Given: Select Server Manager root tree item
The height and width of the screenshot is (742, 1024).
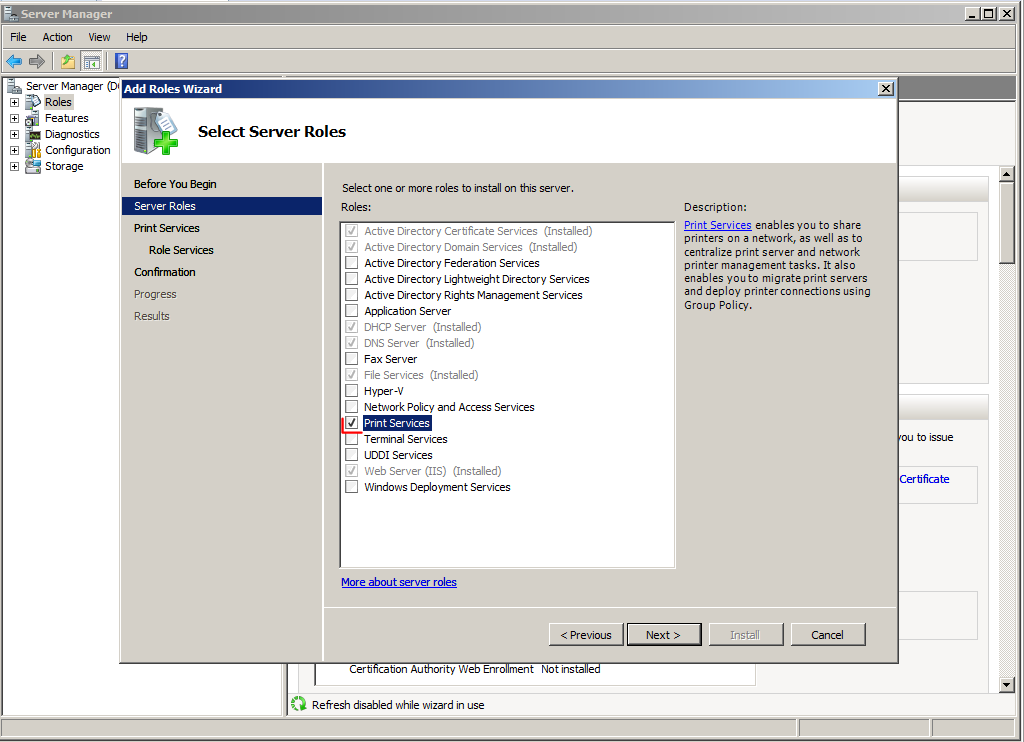Looking at the screenshot, I should [x=72, y=86].
